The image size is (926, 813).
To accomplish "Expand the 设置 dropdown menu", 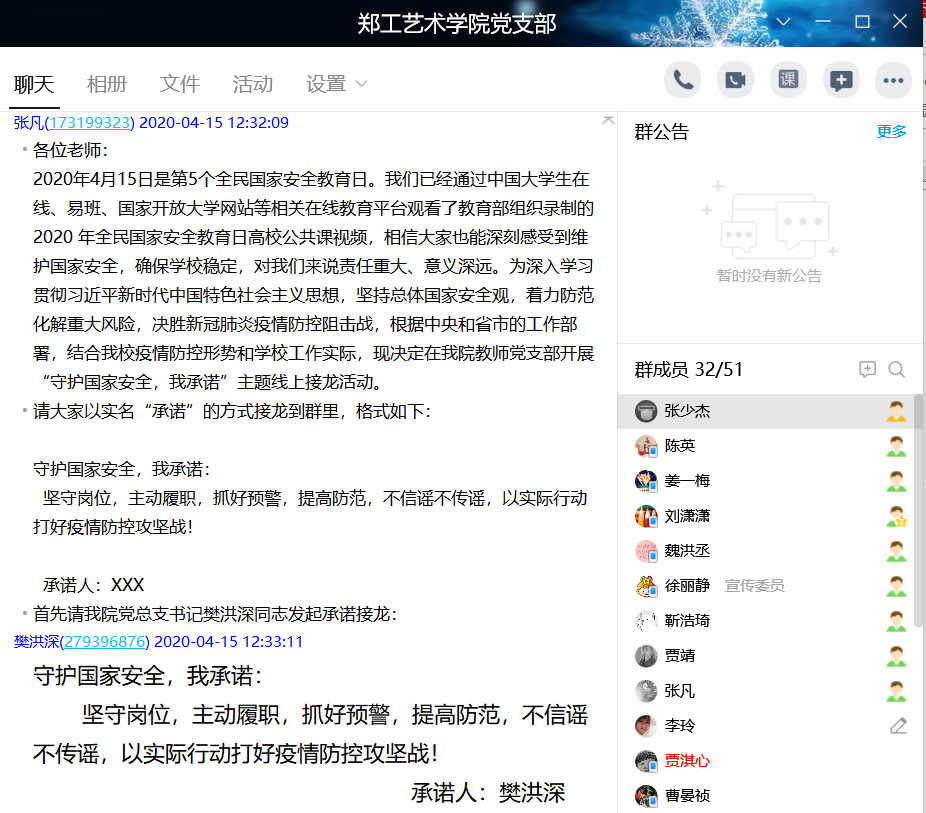I will (337, 84).
